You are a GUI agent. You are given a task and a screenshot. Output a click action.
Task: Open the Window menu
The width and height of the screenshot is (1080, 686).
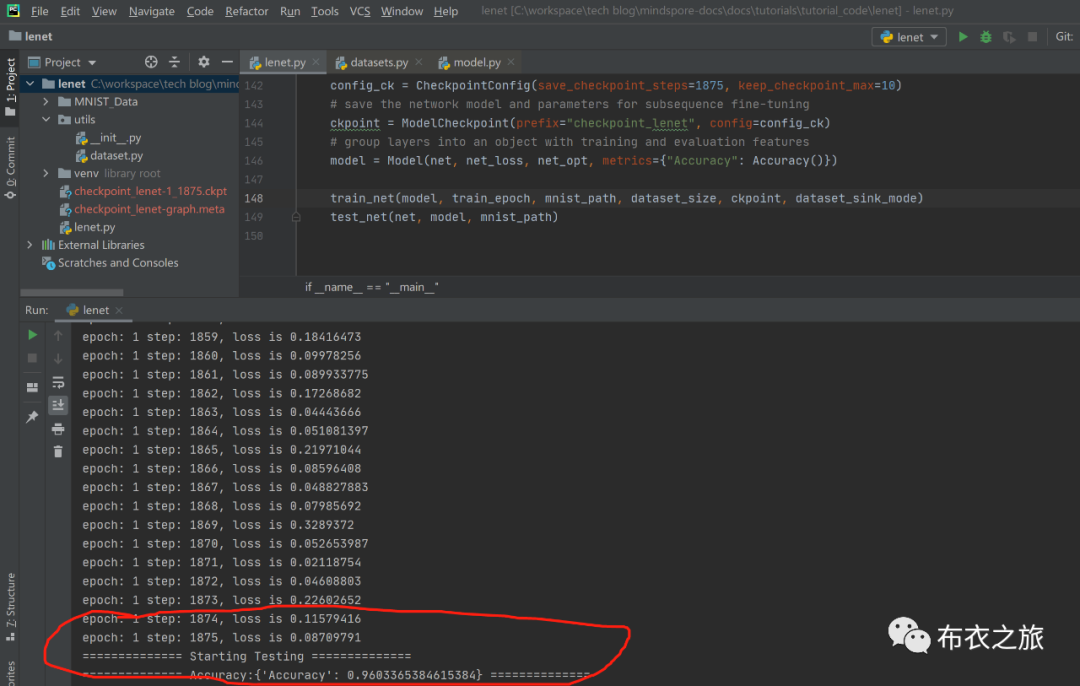[402, 11]
